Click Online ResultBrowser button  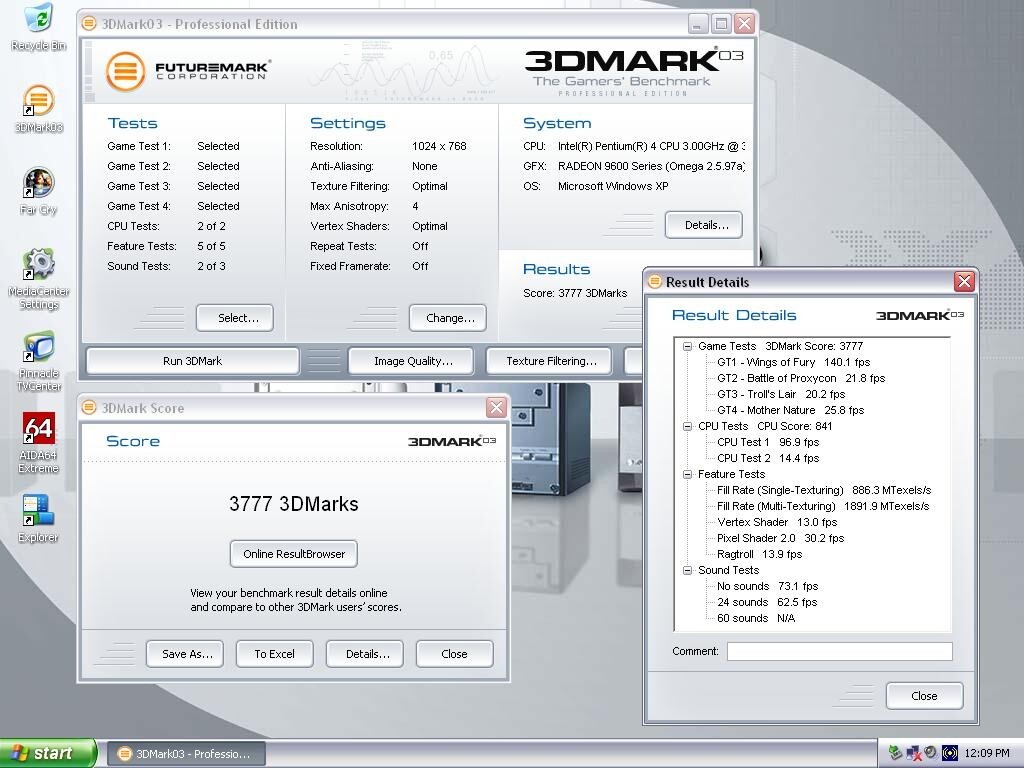294,554
